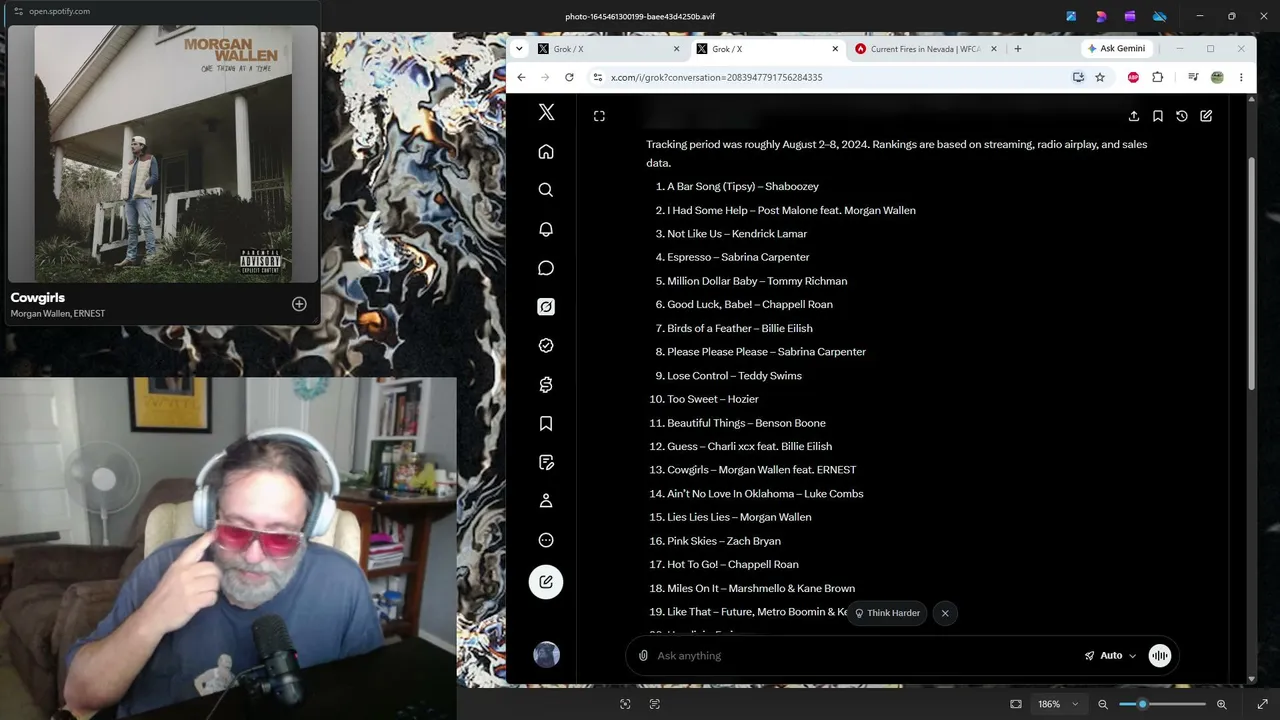Go back in Chrome
This screenshot has width=1280, height=720.
click(x=521, y=77)
